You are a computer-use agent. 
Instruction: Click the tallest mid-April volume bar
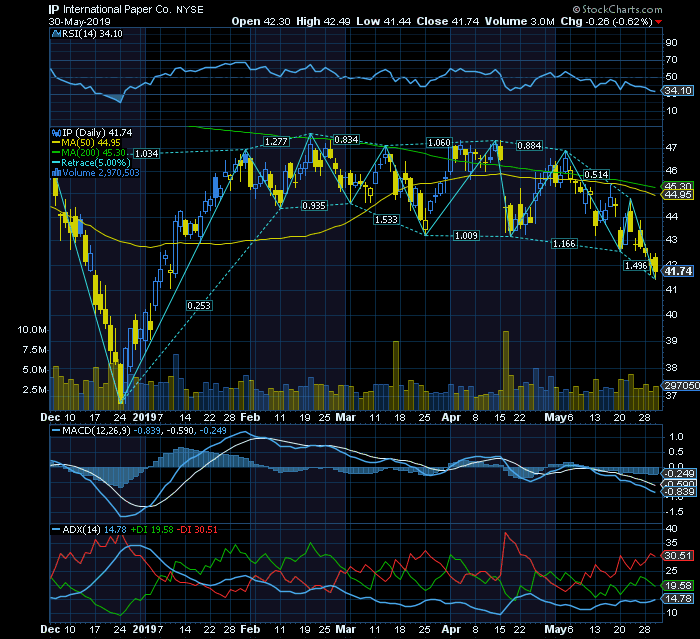pyautogui.click(x=506, y=371)
